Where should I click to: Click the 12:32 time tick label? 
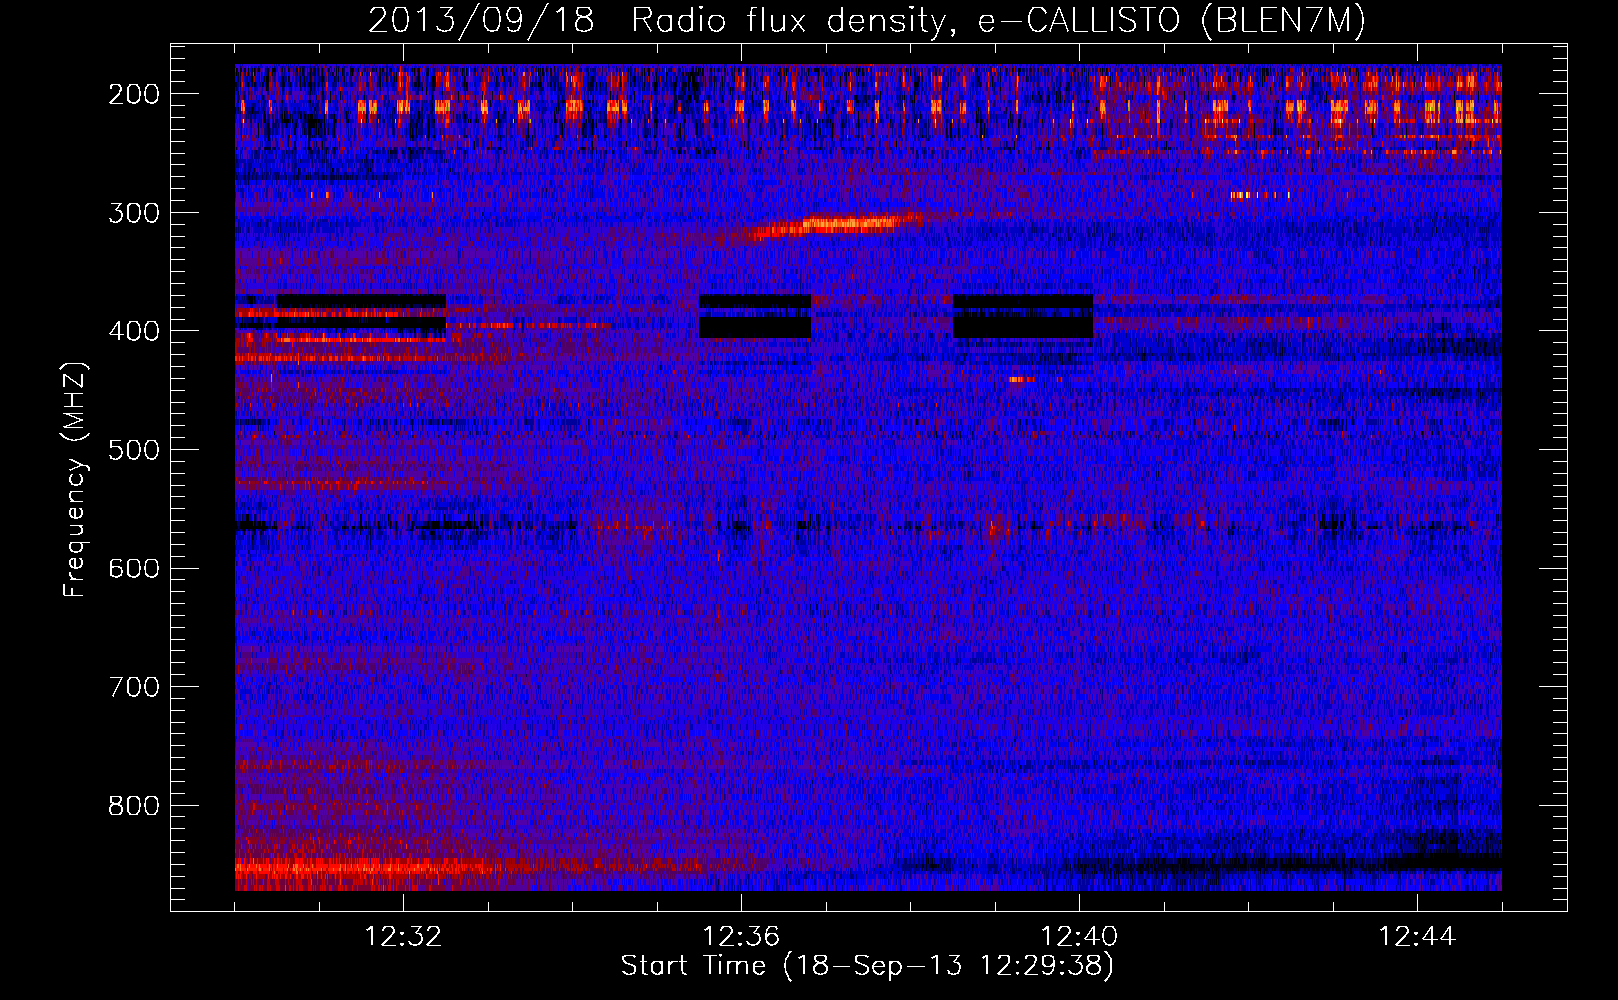coord(403,937)
